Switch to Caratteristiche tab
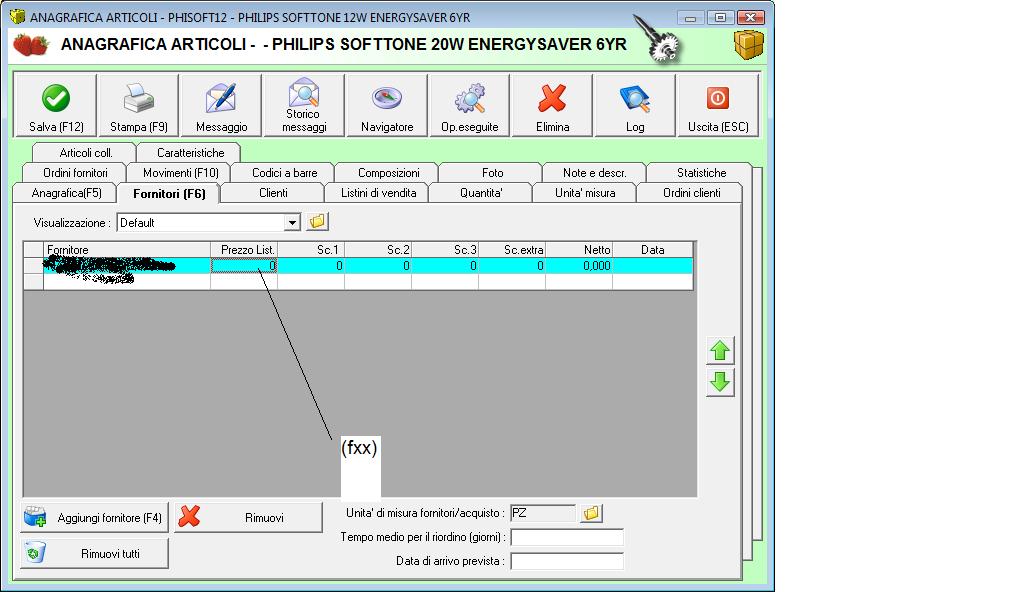Viewport: 1014px width, 592px height. click(190, 153)
